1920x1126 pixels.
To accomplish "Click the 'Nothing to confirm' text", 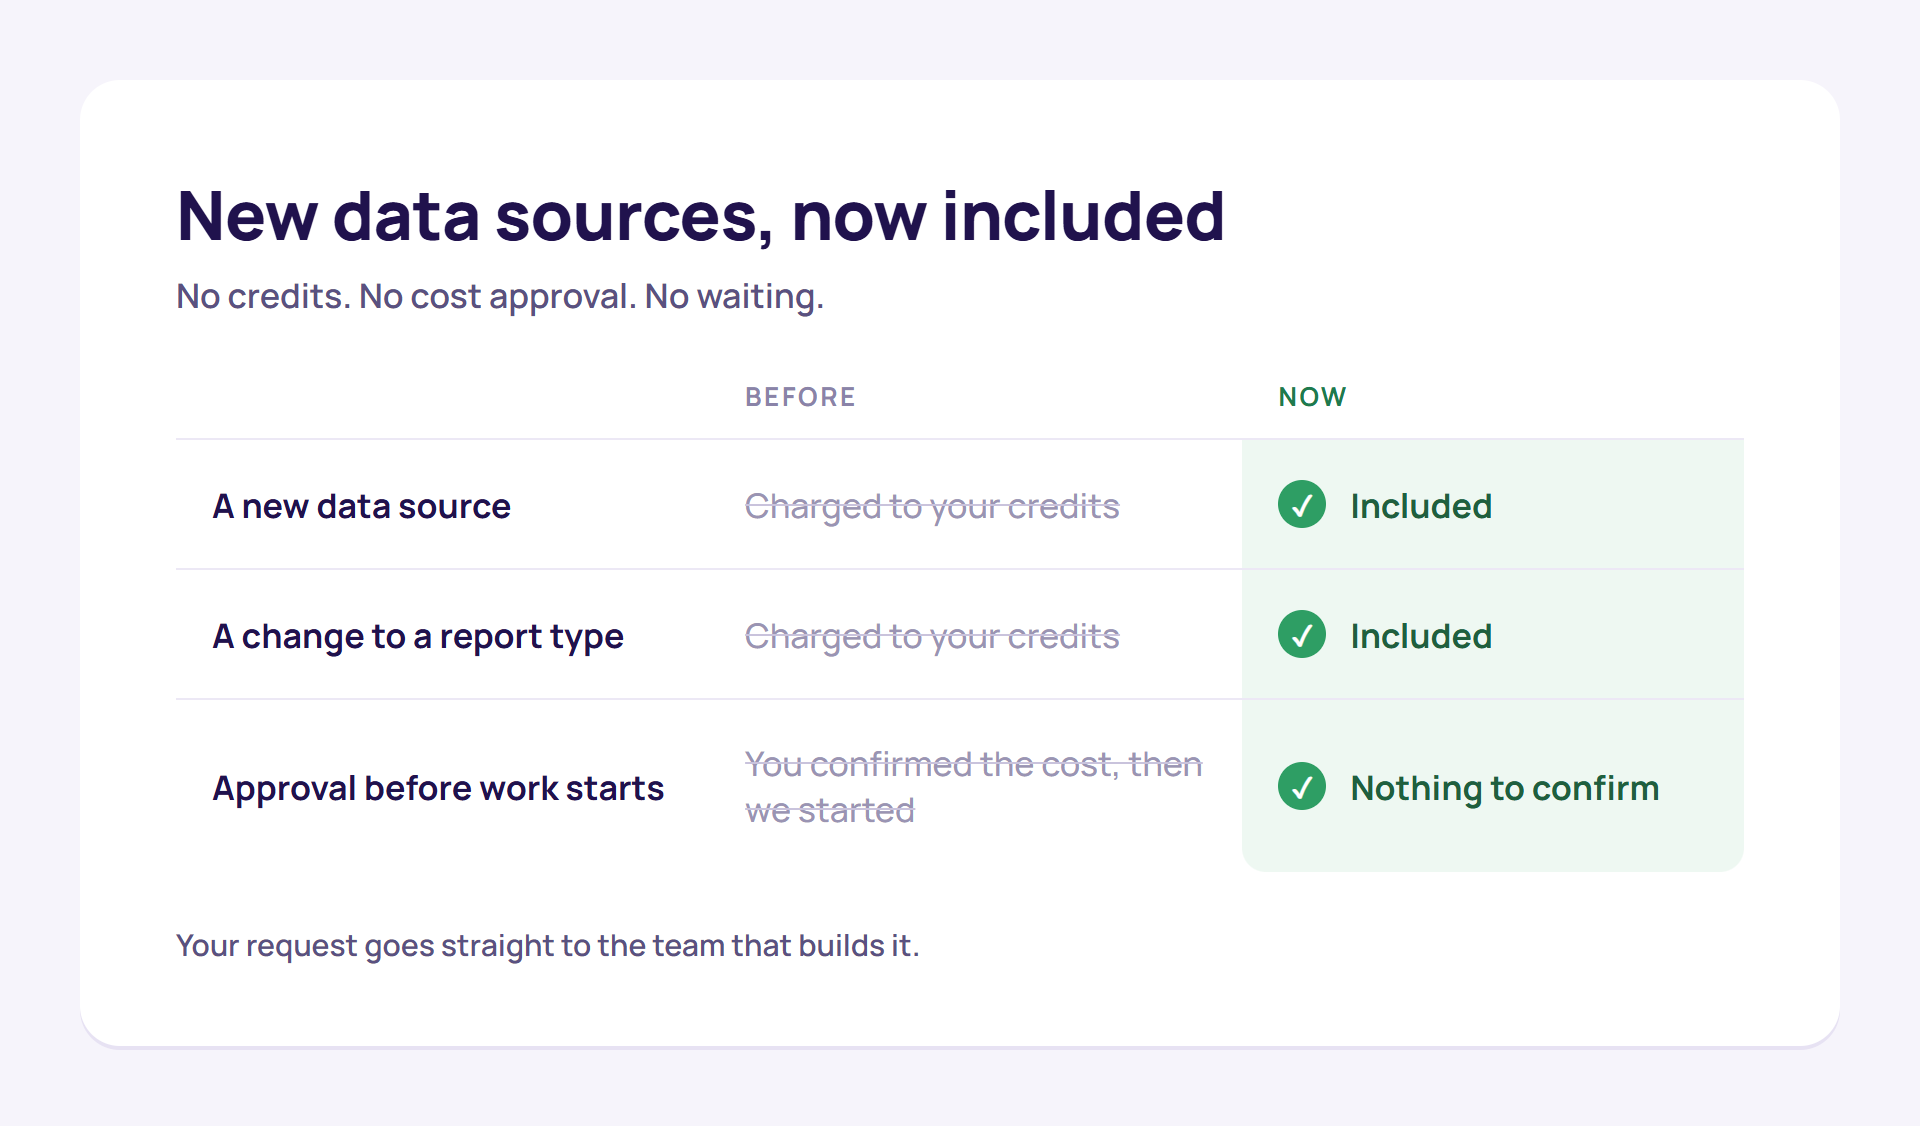I will pyautogui.click(x=1505, y=789).
